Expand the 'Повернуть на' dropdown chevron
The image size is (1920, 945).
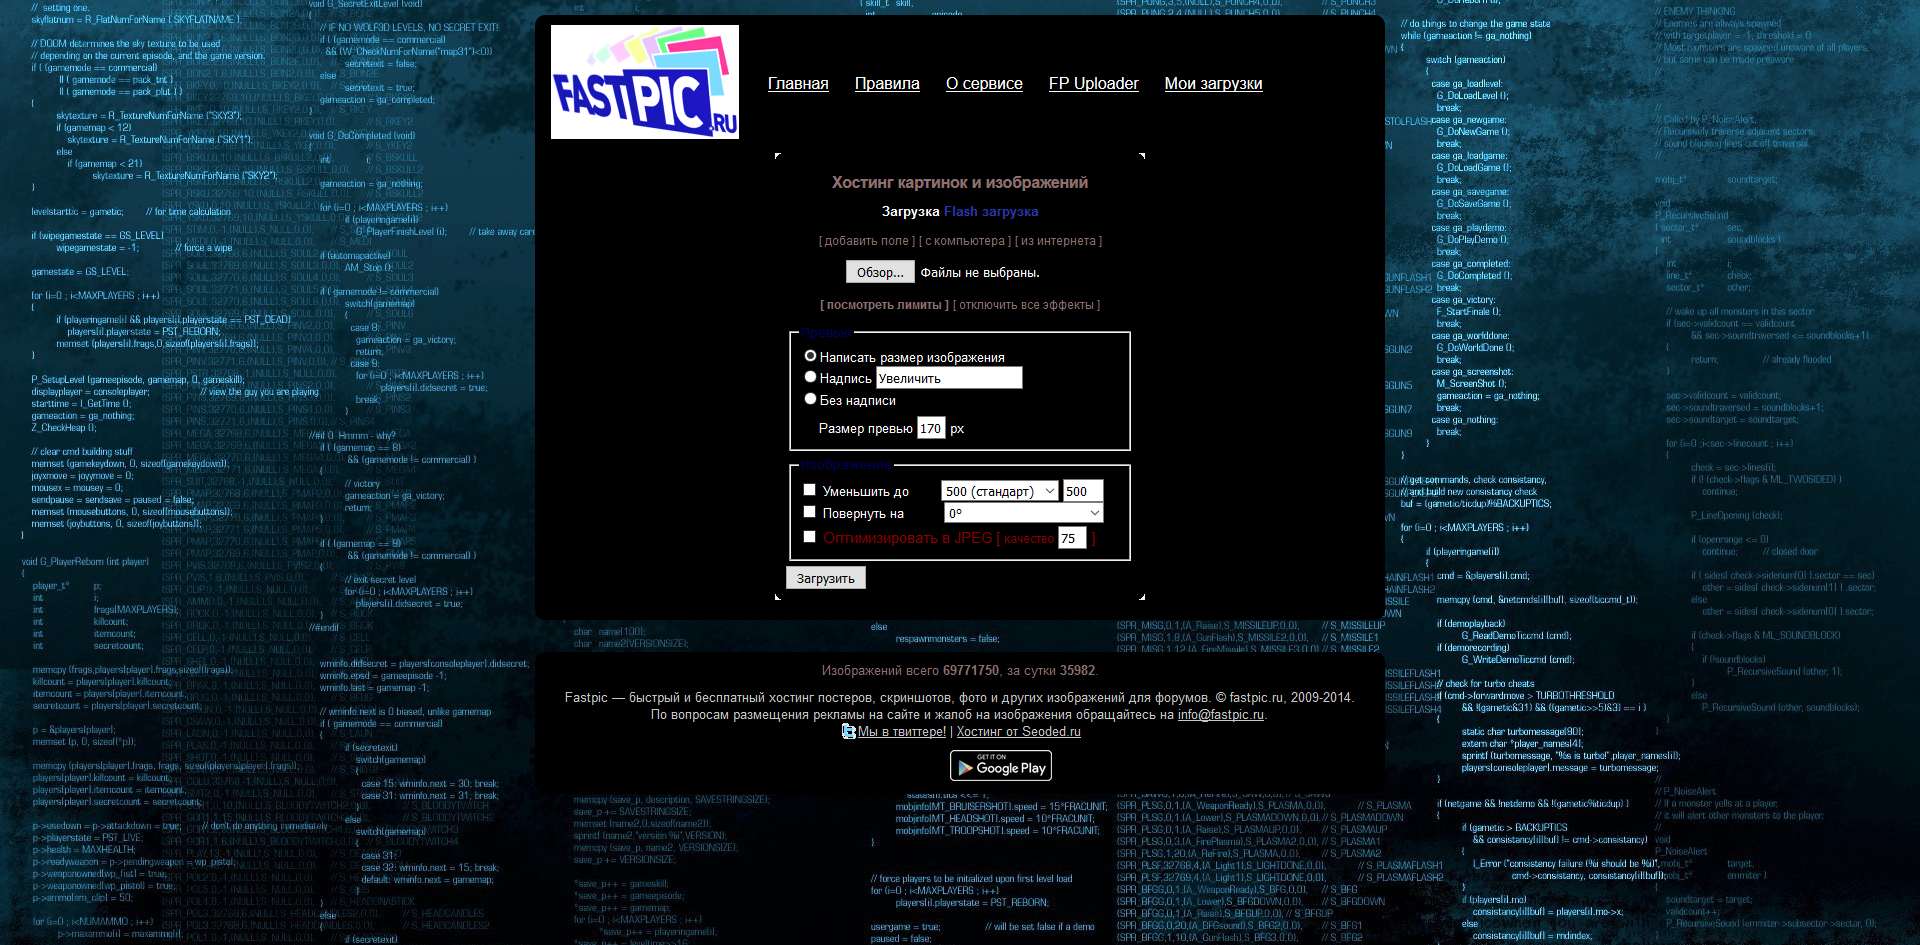point(1094,512)
